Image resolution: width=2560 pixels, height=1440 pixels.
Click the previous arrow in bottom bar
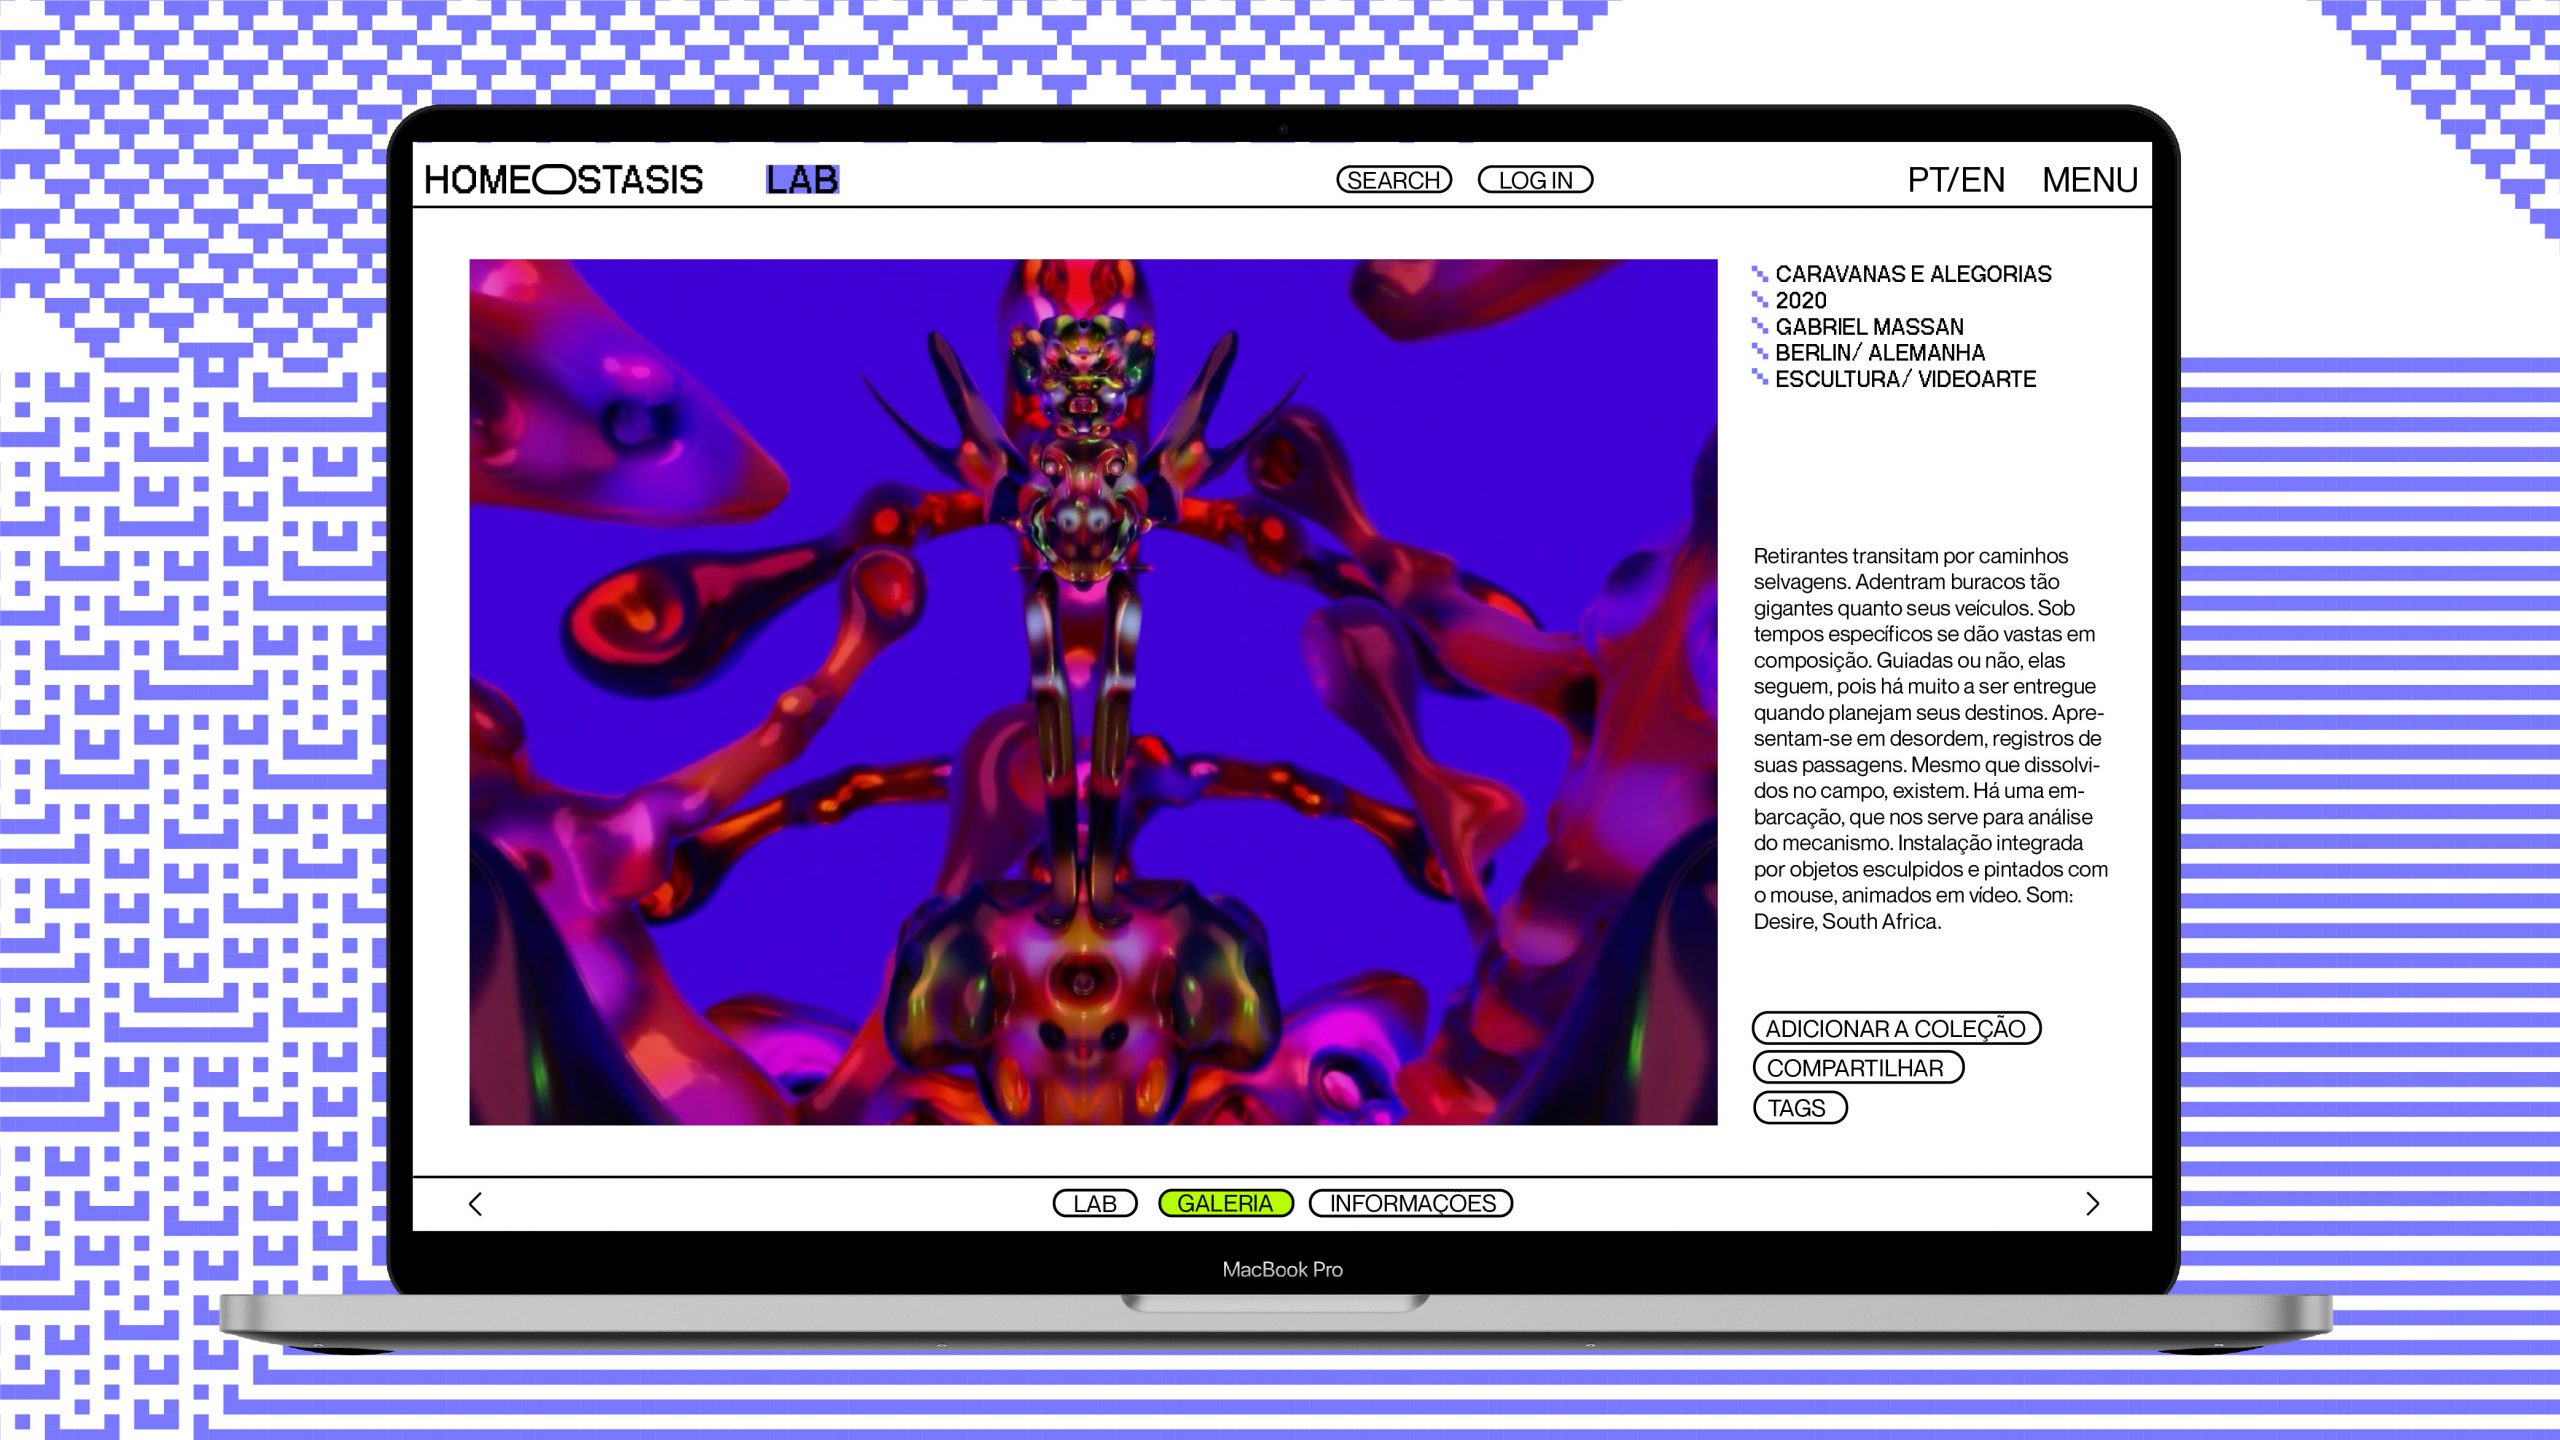pyautogui.click(x=476, y=1204)
